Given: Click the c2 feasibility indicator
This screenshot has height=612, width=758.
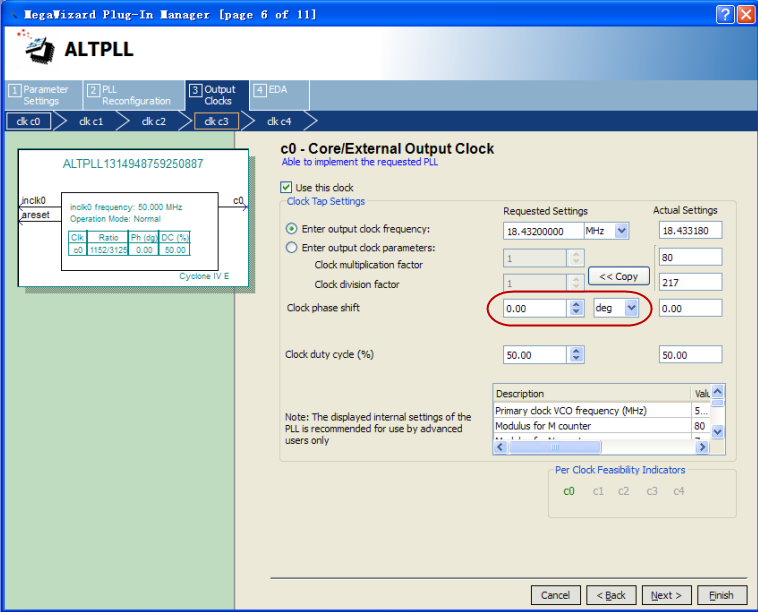Looking at the screenshot, I should point(624,491).
